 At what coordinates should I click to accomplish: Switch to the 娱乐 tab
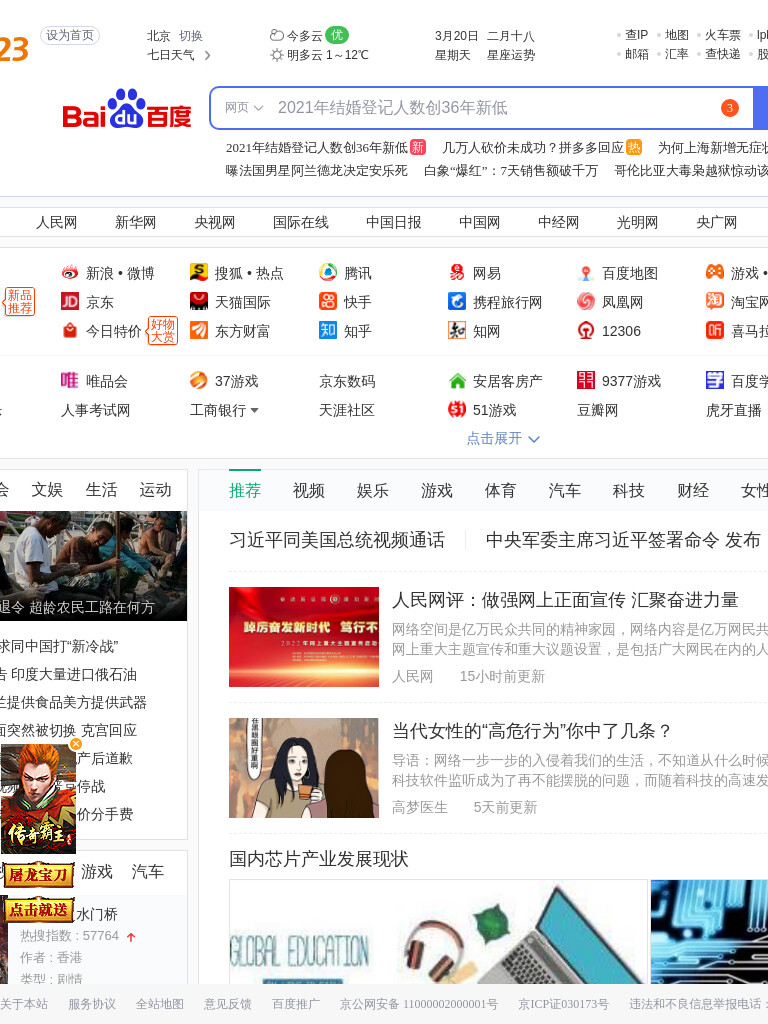(x=373, y=490)
